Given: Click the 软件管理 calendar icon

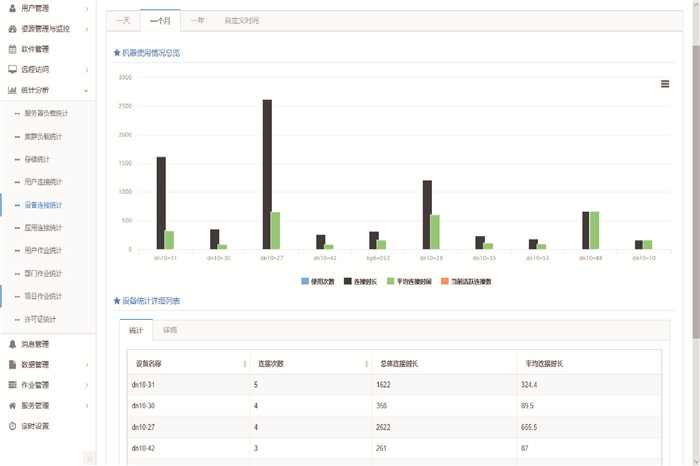Looking at the screenshot, I should [x=12, y=49].
